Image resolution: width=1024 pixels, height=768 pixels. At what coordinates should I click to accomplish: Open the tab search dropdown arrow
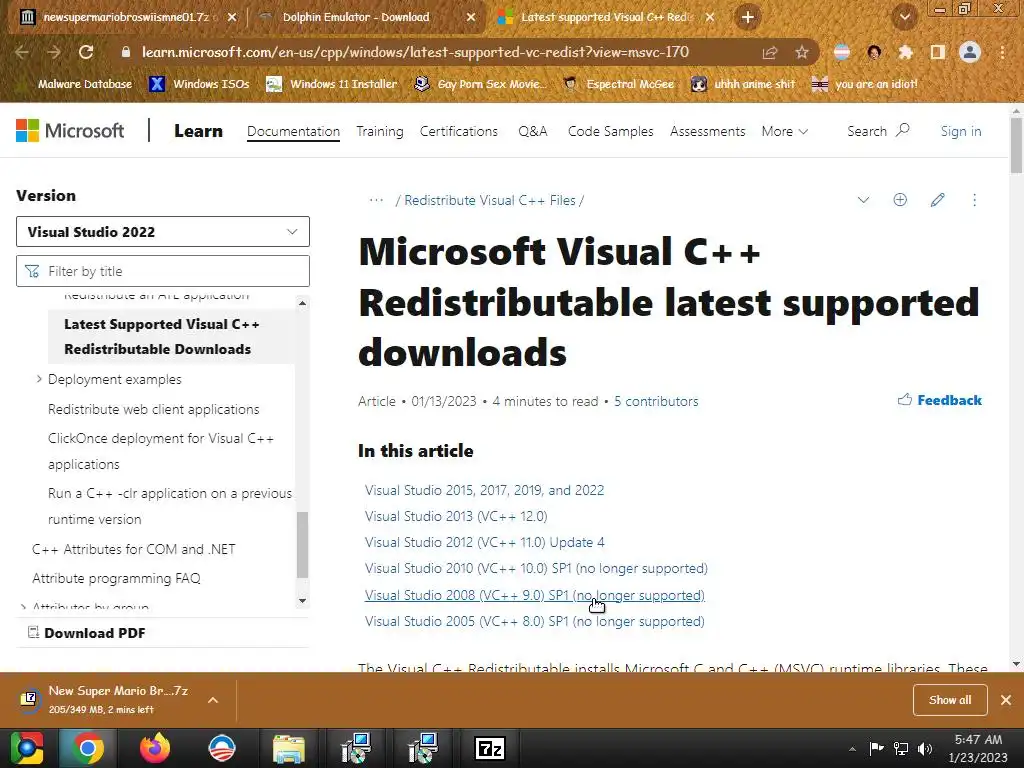(x=905, y=18)
